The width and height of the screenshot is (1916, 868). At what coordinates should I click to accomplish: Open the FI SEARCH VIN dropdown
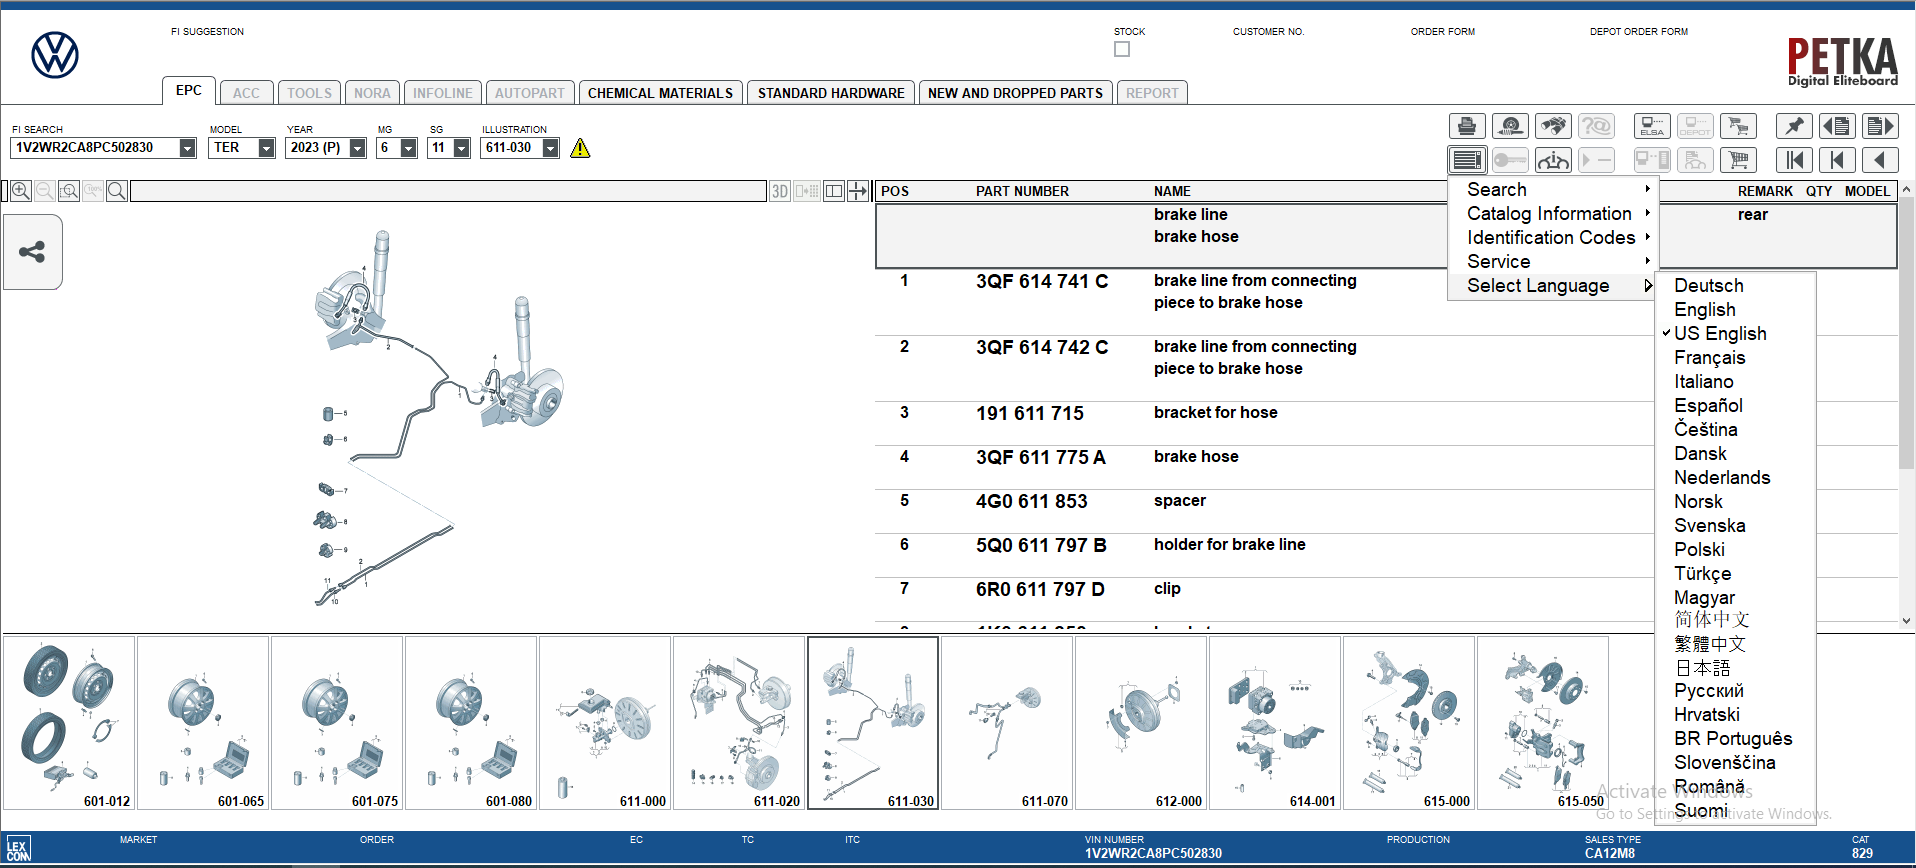187,148
